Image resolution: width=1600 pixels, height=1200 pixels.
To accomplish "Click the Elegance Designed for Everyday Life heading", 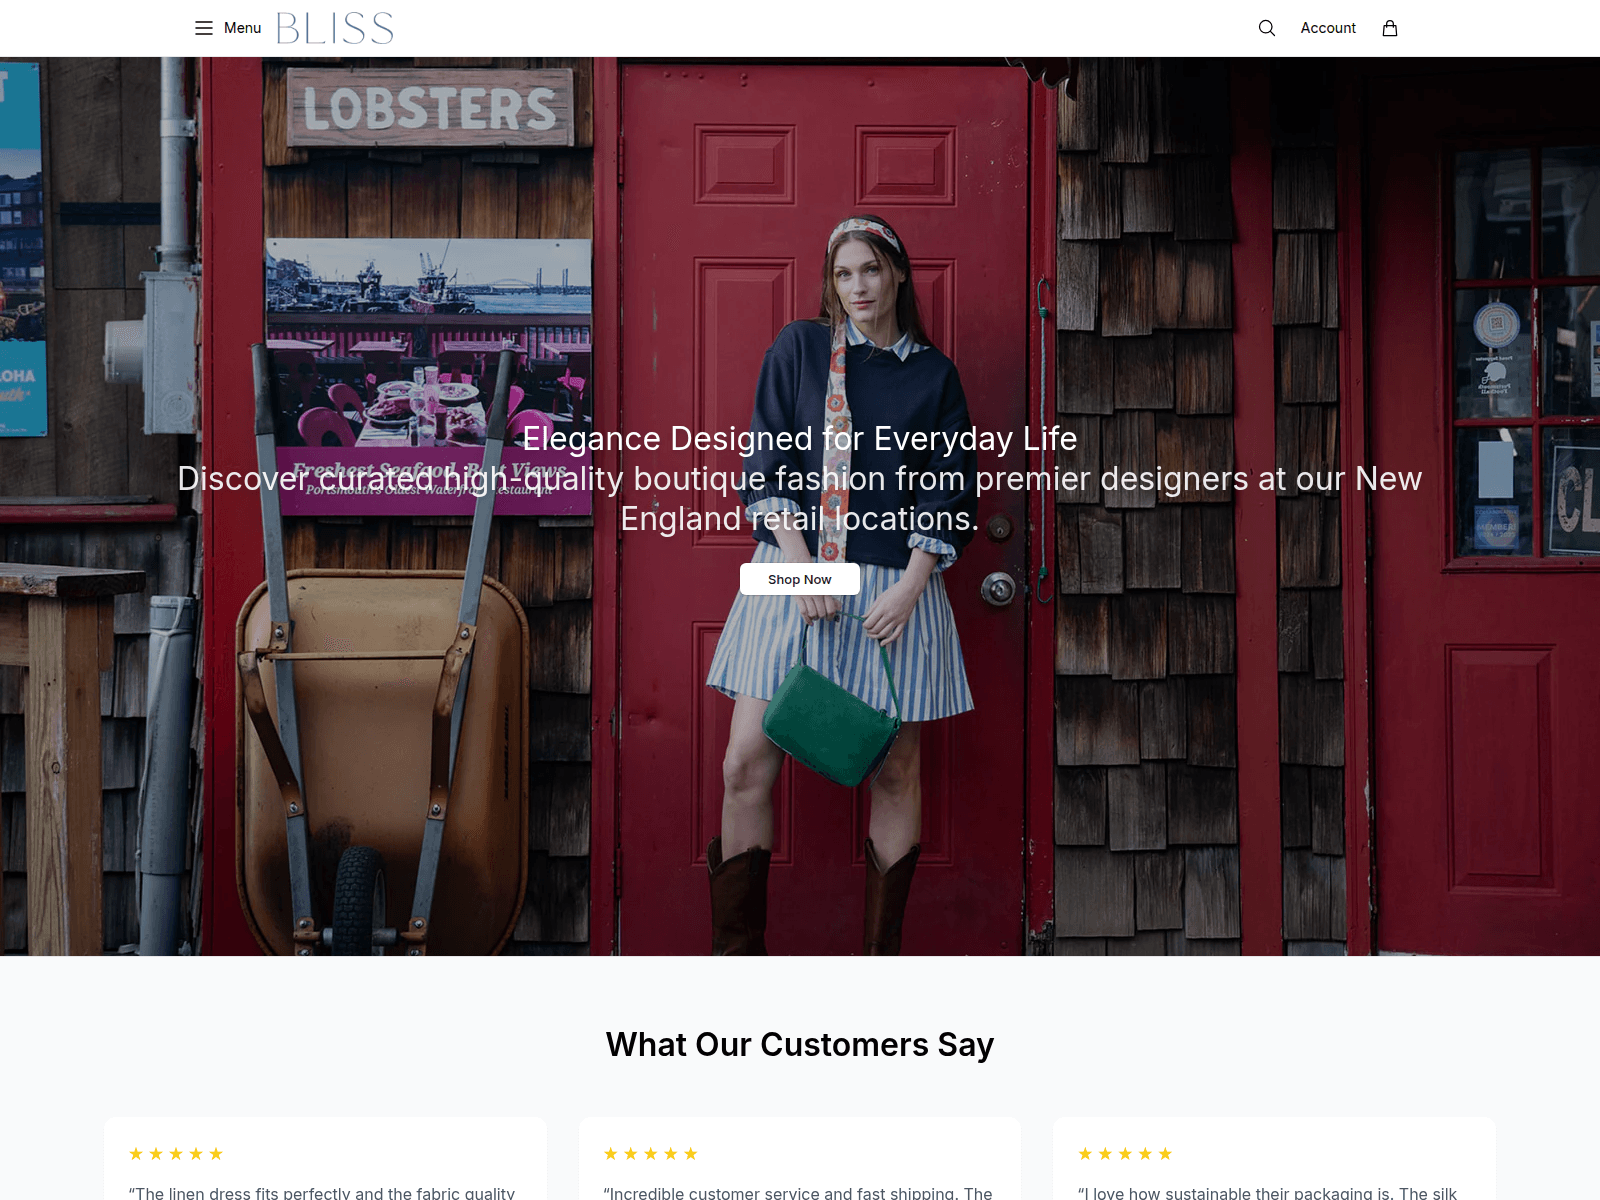I will (800, 438).
